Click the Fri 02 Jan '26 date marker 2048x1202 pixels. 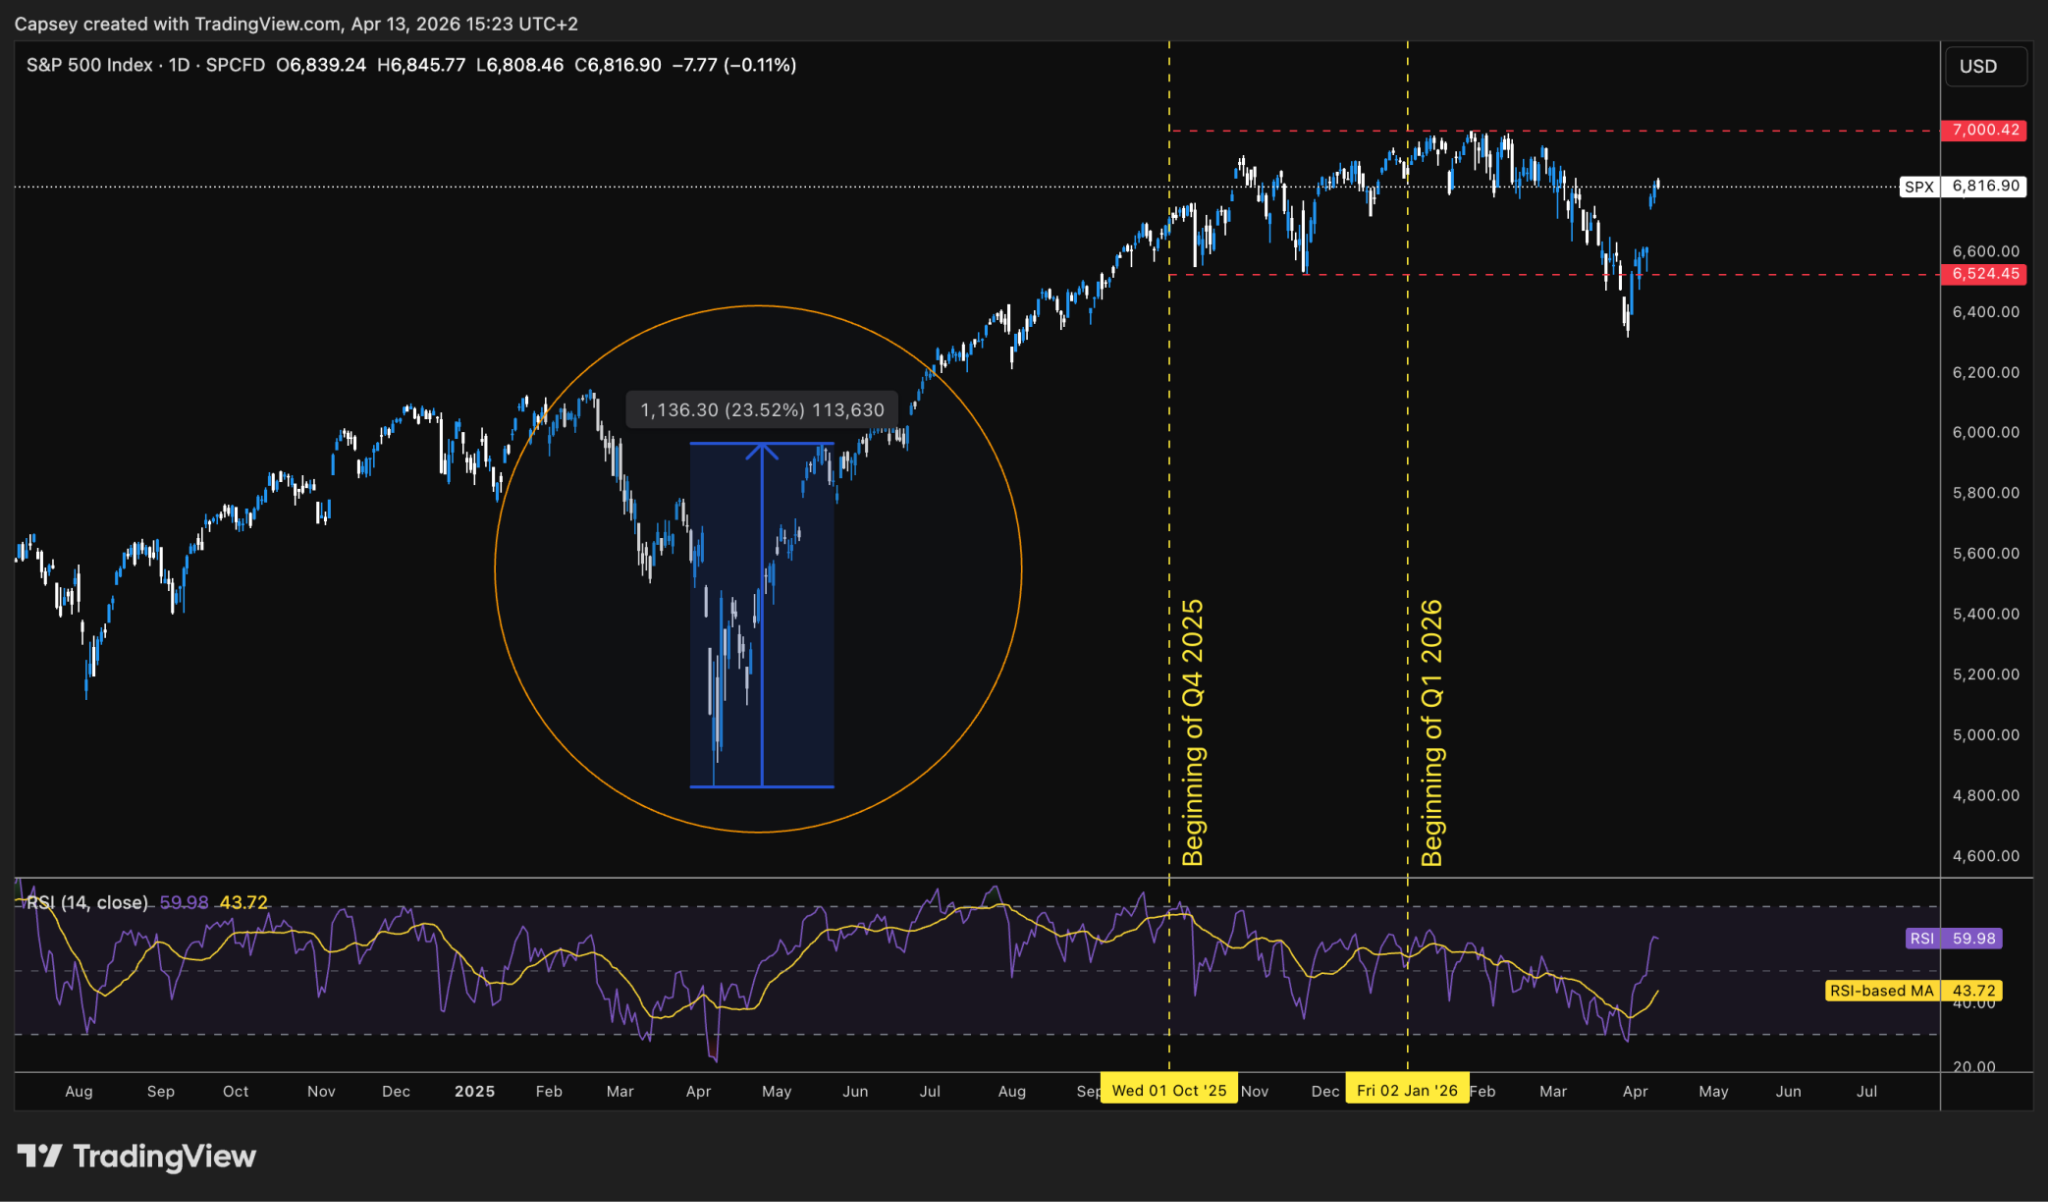click(1407, 1089)
